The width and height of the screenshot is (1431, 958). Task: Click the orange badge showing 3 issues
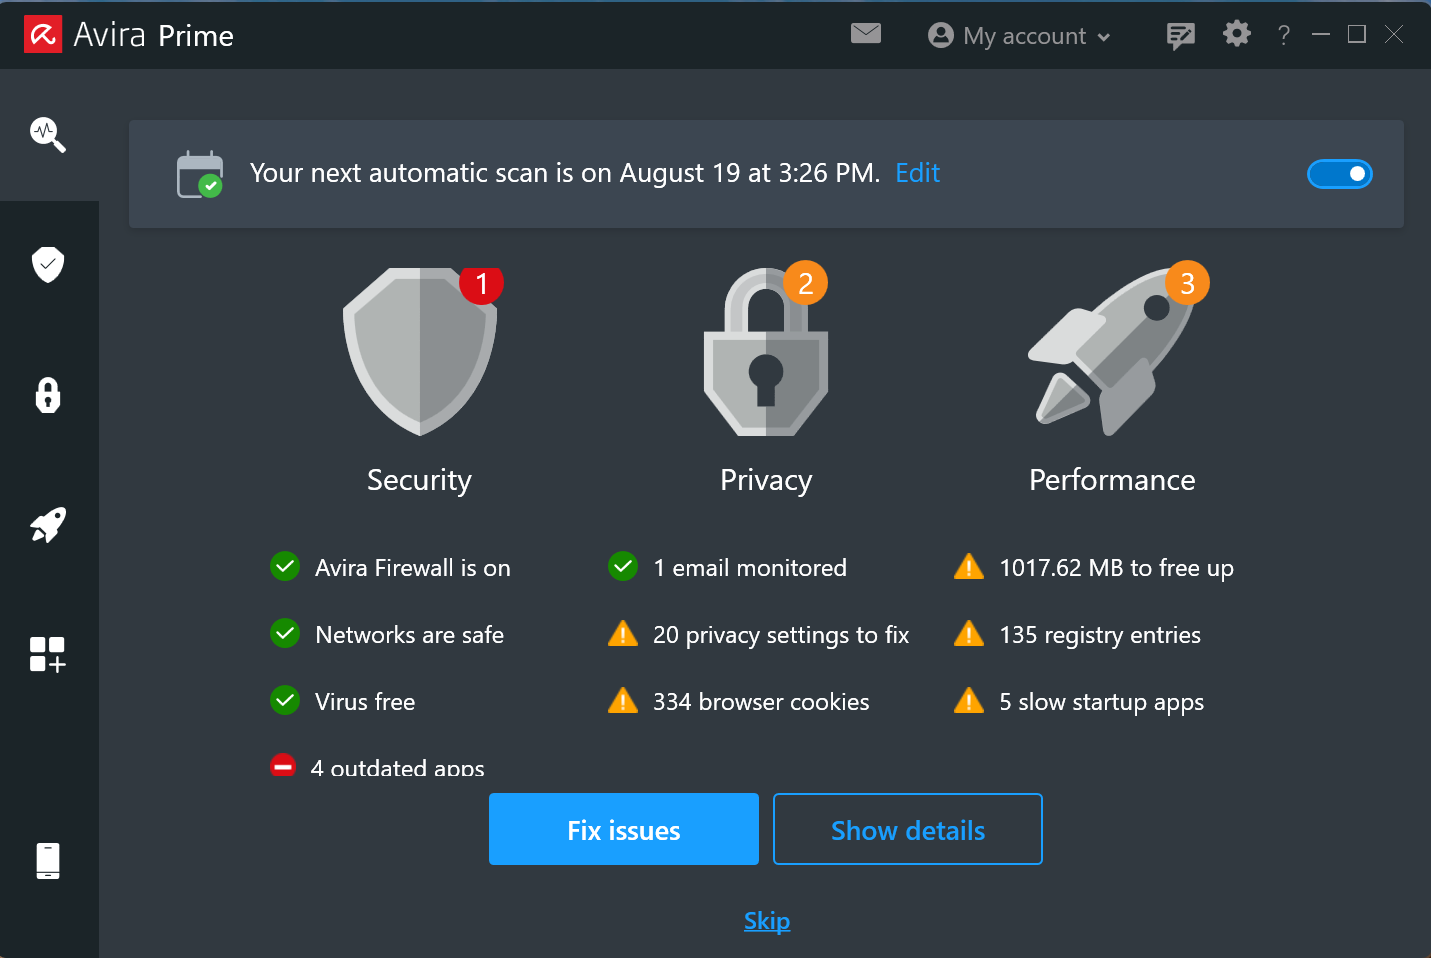tap(1188, 284)
